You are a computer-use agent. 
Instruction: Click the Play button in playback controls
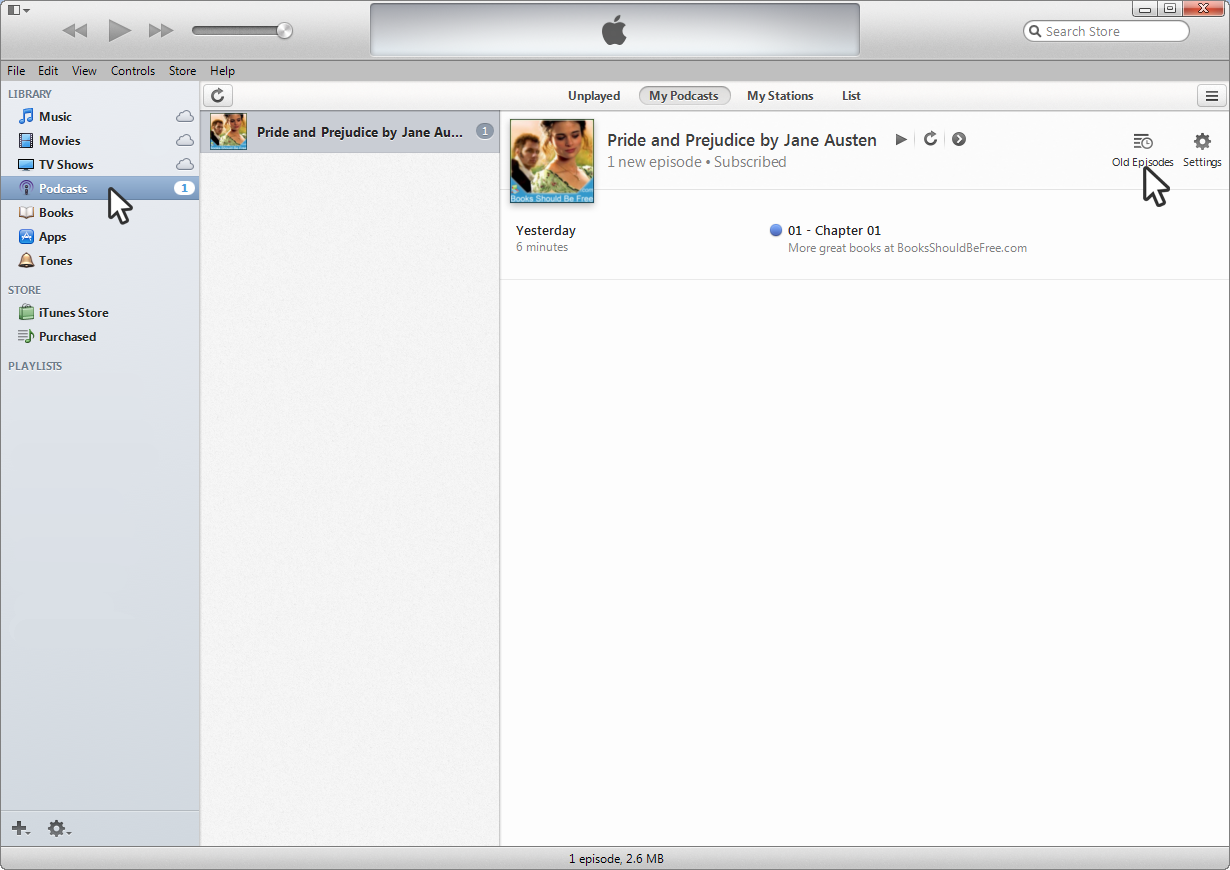(x=120, y=31)
